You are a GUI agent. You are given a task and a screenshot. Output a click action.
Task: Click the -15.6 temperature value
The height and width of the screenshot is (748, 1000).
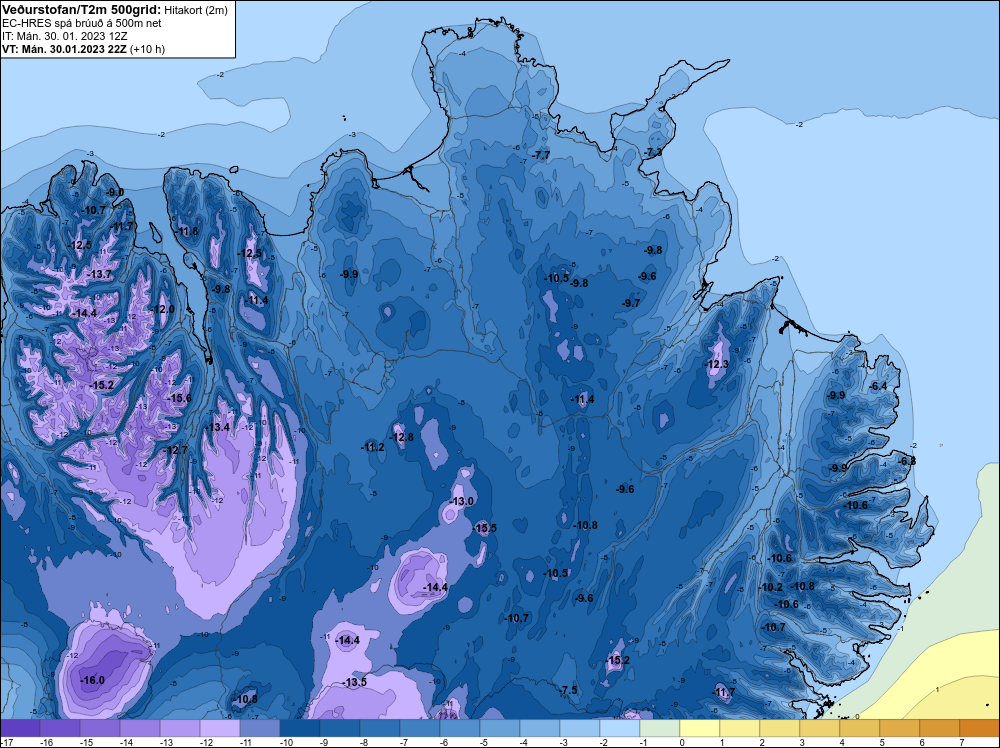click(x=179, y=398)
